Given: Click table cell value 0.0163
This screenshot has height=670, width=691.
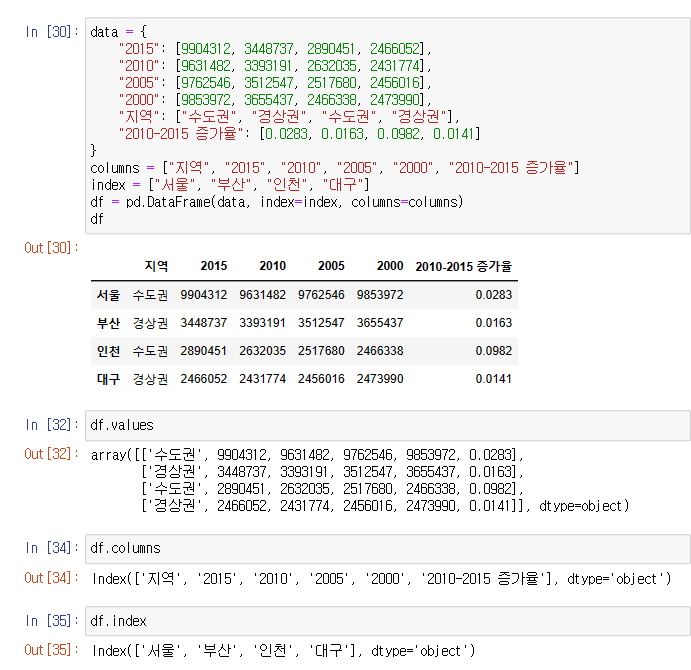Looking at the screenshot, I should coord(494,323).
